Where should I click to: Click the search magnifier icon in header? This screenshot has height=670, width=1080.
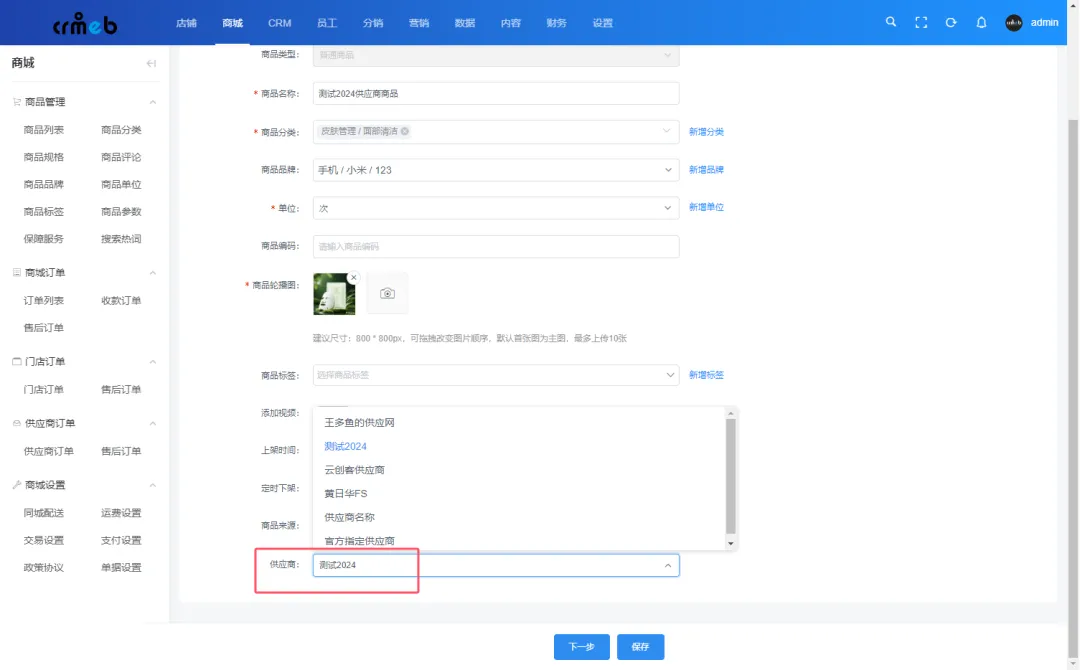coord(891,22)
